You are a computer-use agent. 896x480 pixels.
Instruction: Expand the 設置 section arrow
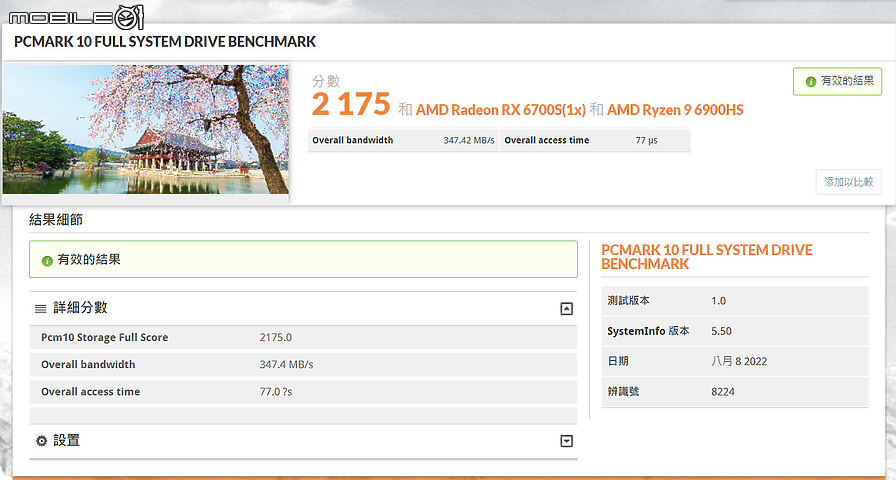pos(566,441)
